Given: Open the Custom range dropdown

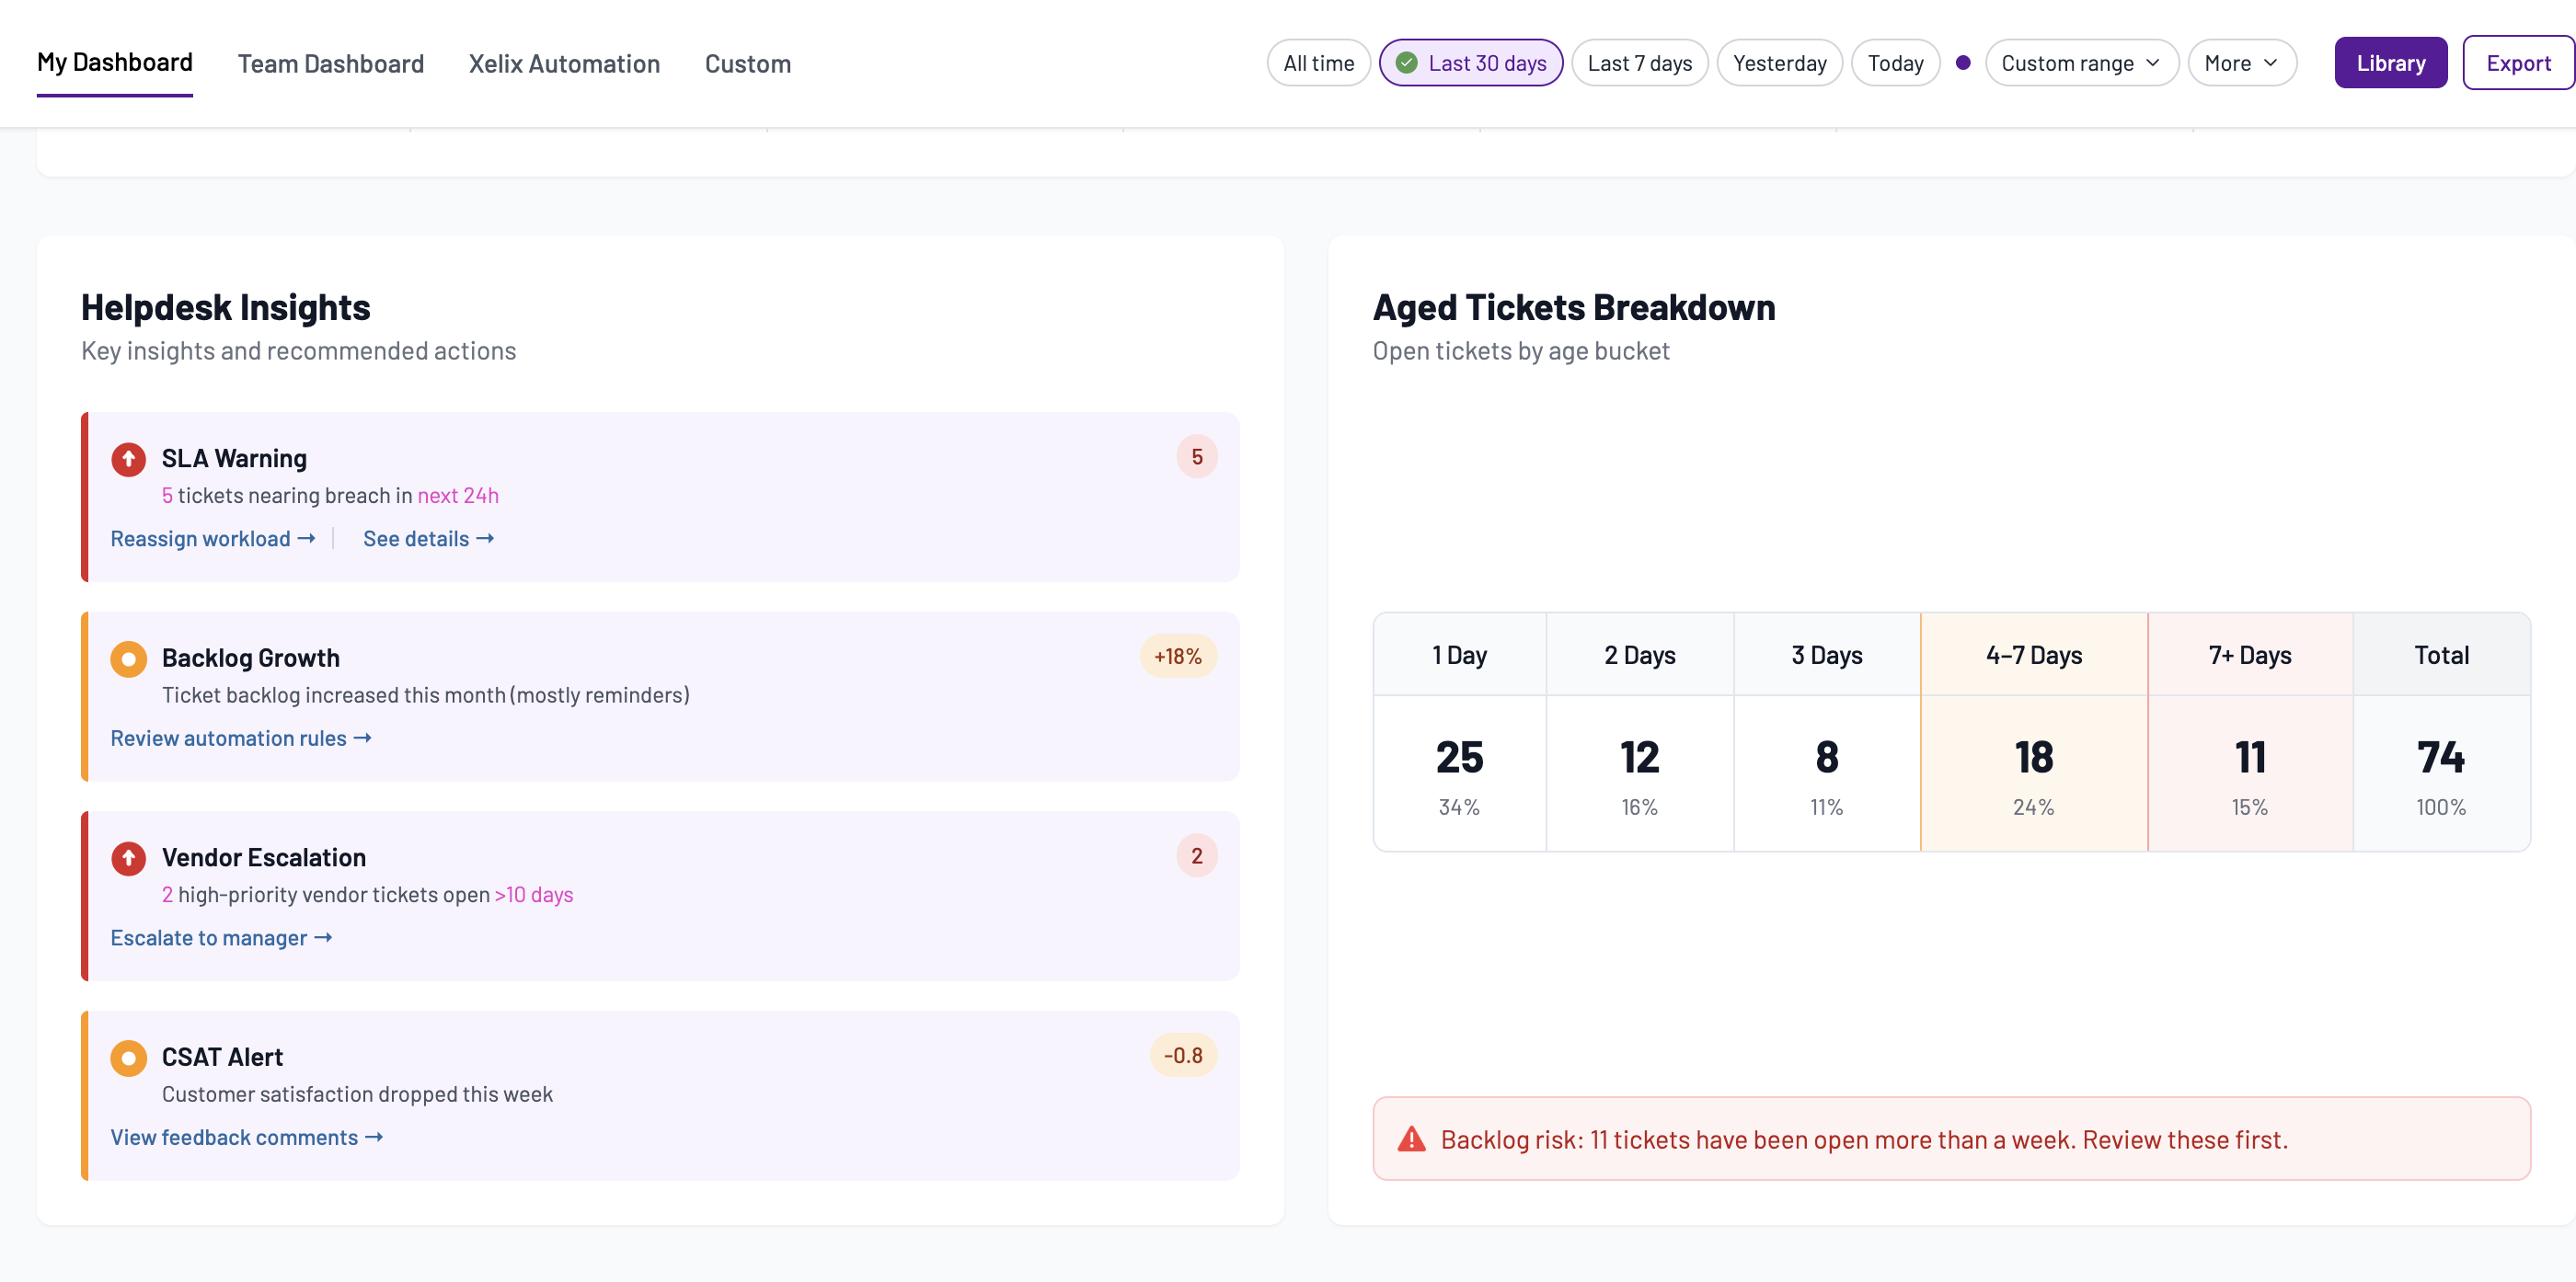Looking at the screenshot, I should click(x=2081, y=63).
